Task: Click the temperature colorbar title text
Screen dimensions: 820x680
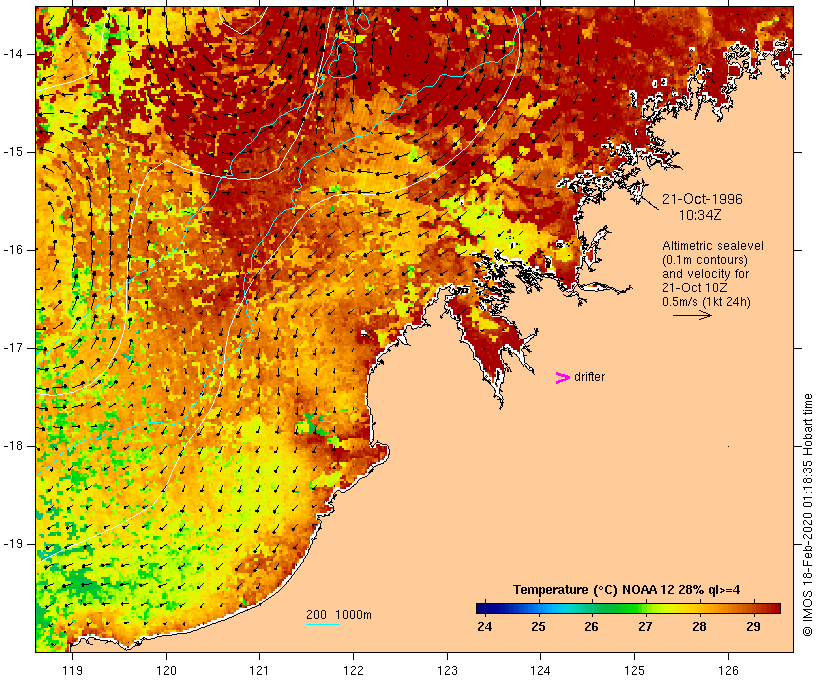Action: tap(627, 590)
